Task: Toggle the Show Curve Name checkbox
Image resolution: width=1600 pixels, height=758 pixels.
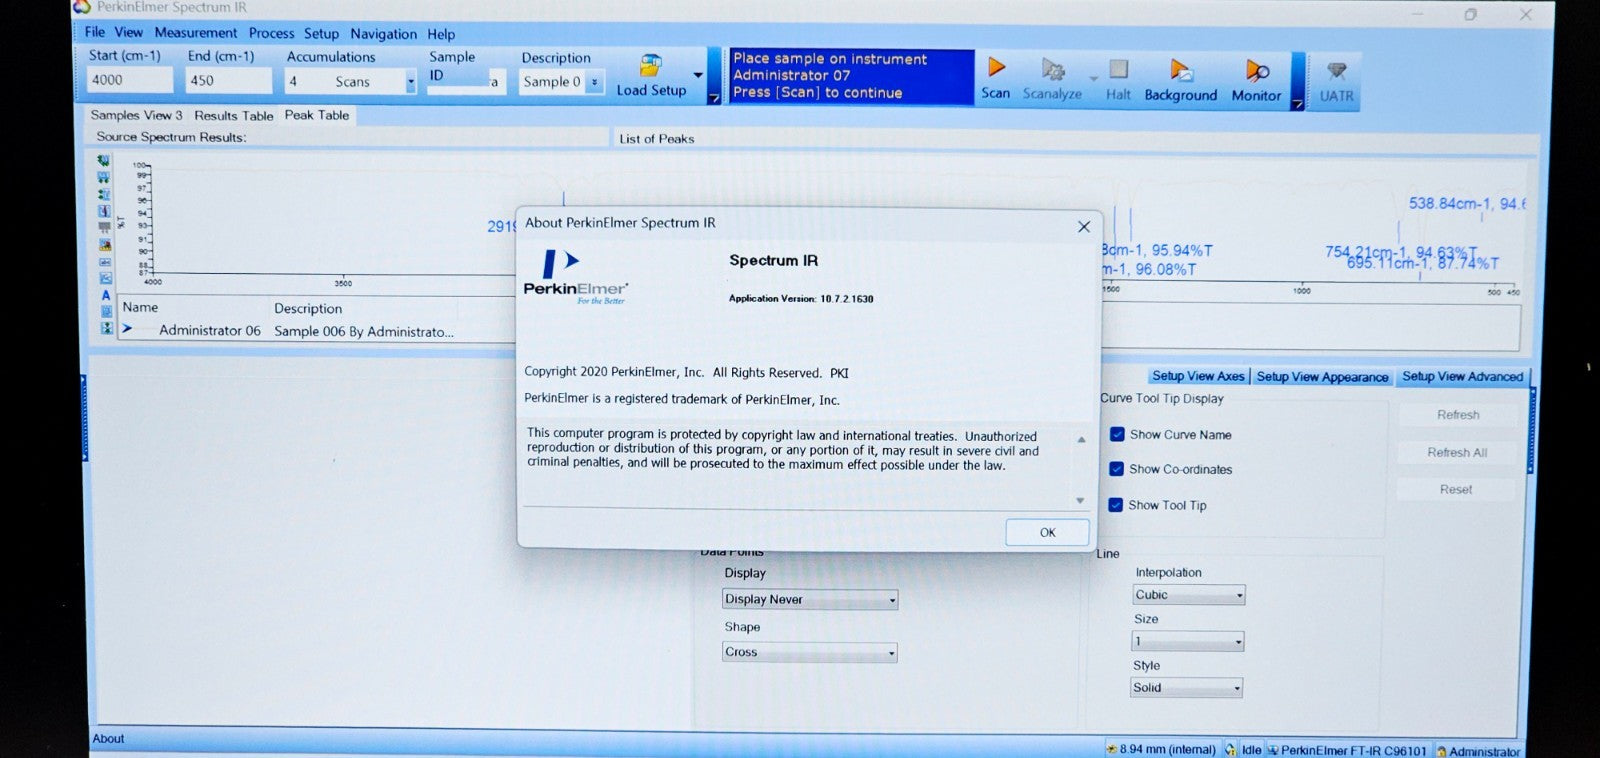Action: click(x=1117, y=434)
